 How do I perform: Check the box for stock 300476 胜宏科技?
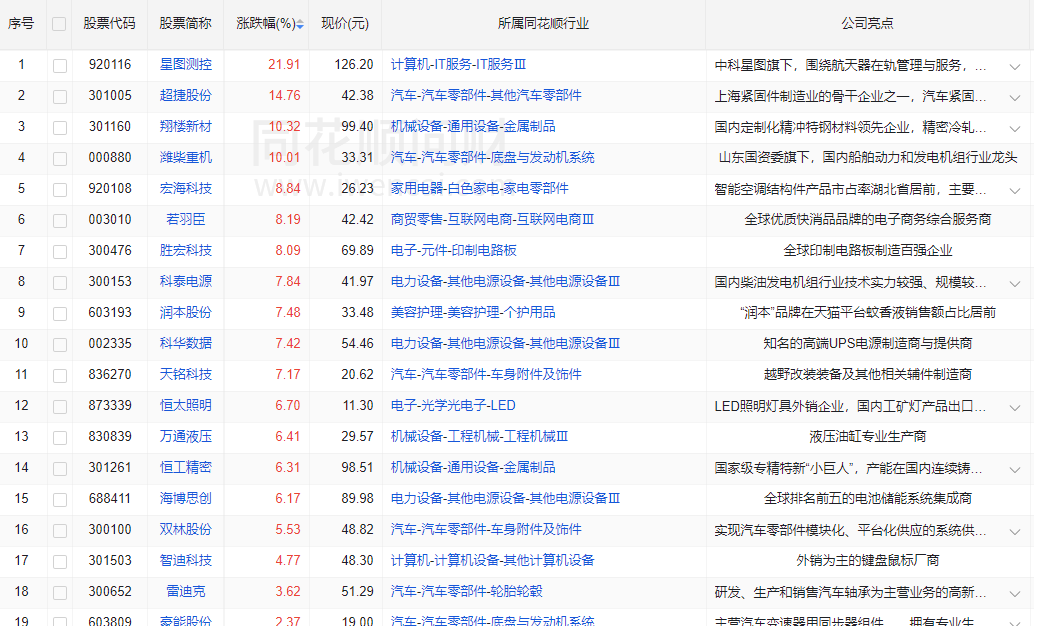pos(59,252)
